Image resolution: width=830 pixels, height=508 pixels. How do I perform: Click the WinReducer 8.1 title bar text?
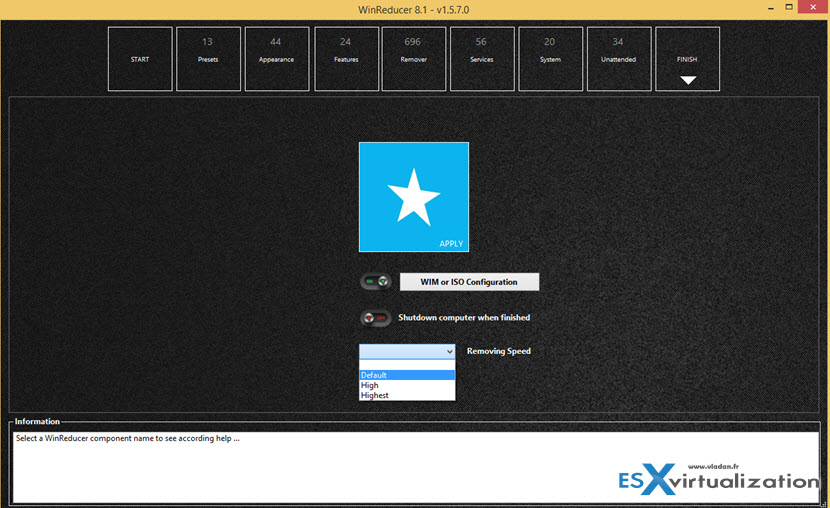[x=413, y=10]
